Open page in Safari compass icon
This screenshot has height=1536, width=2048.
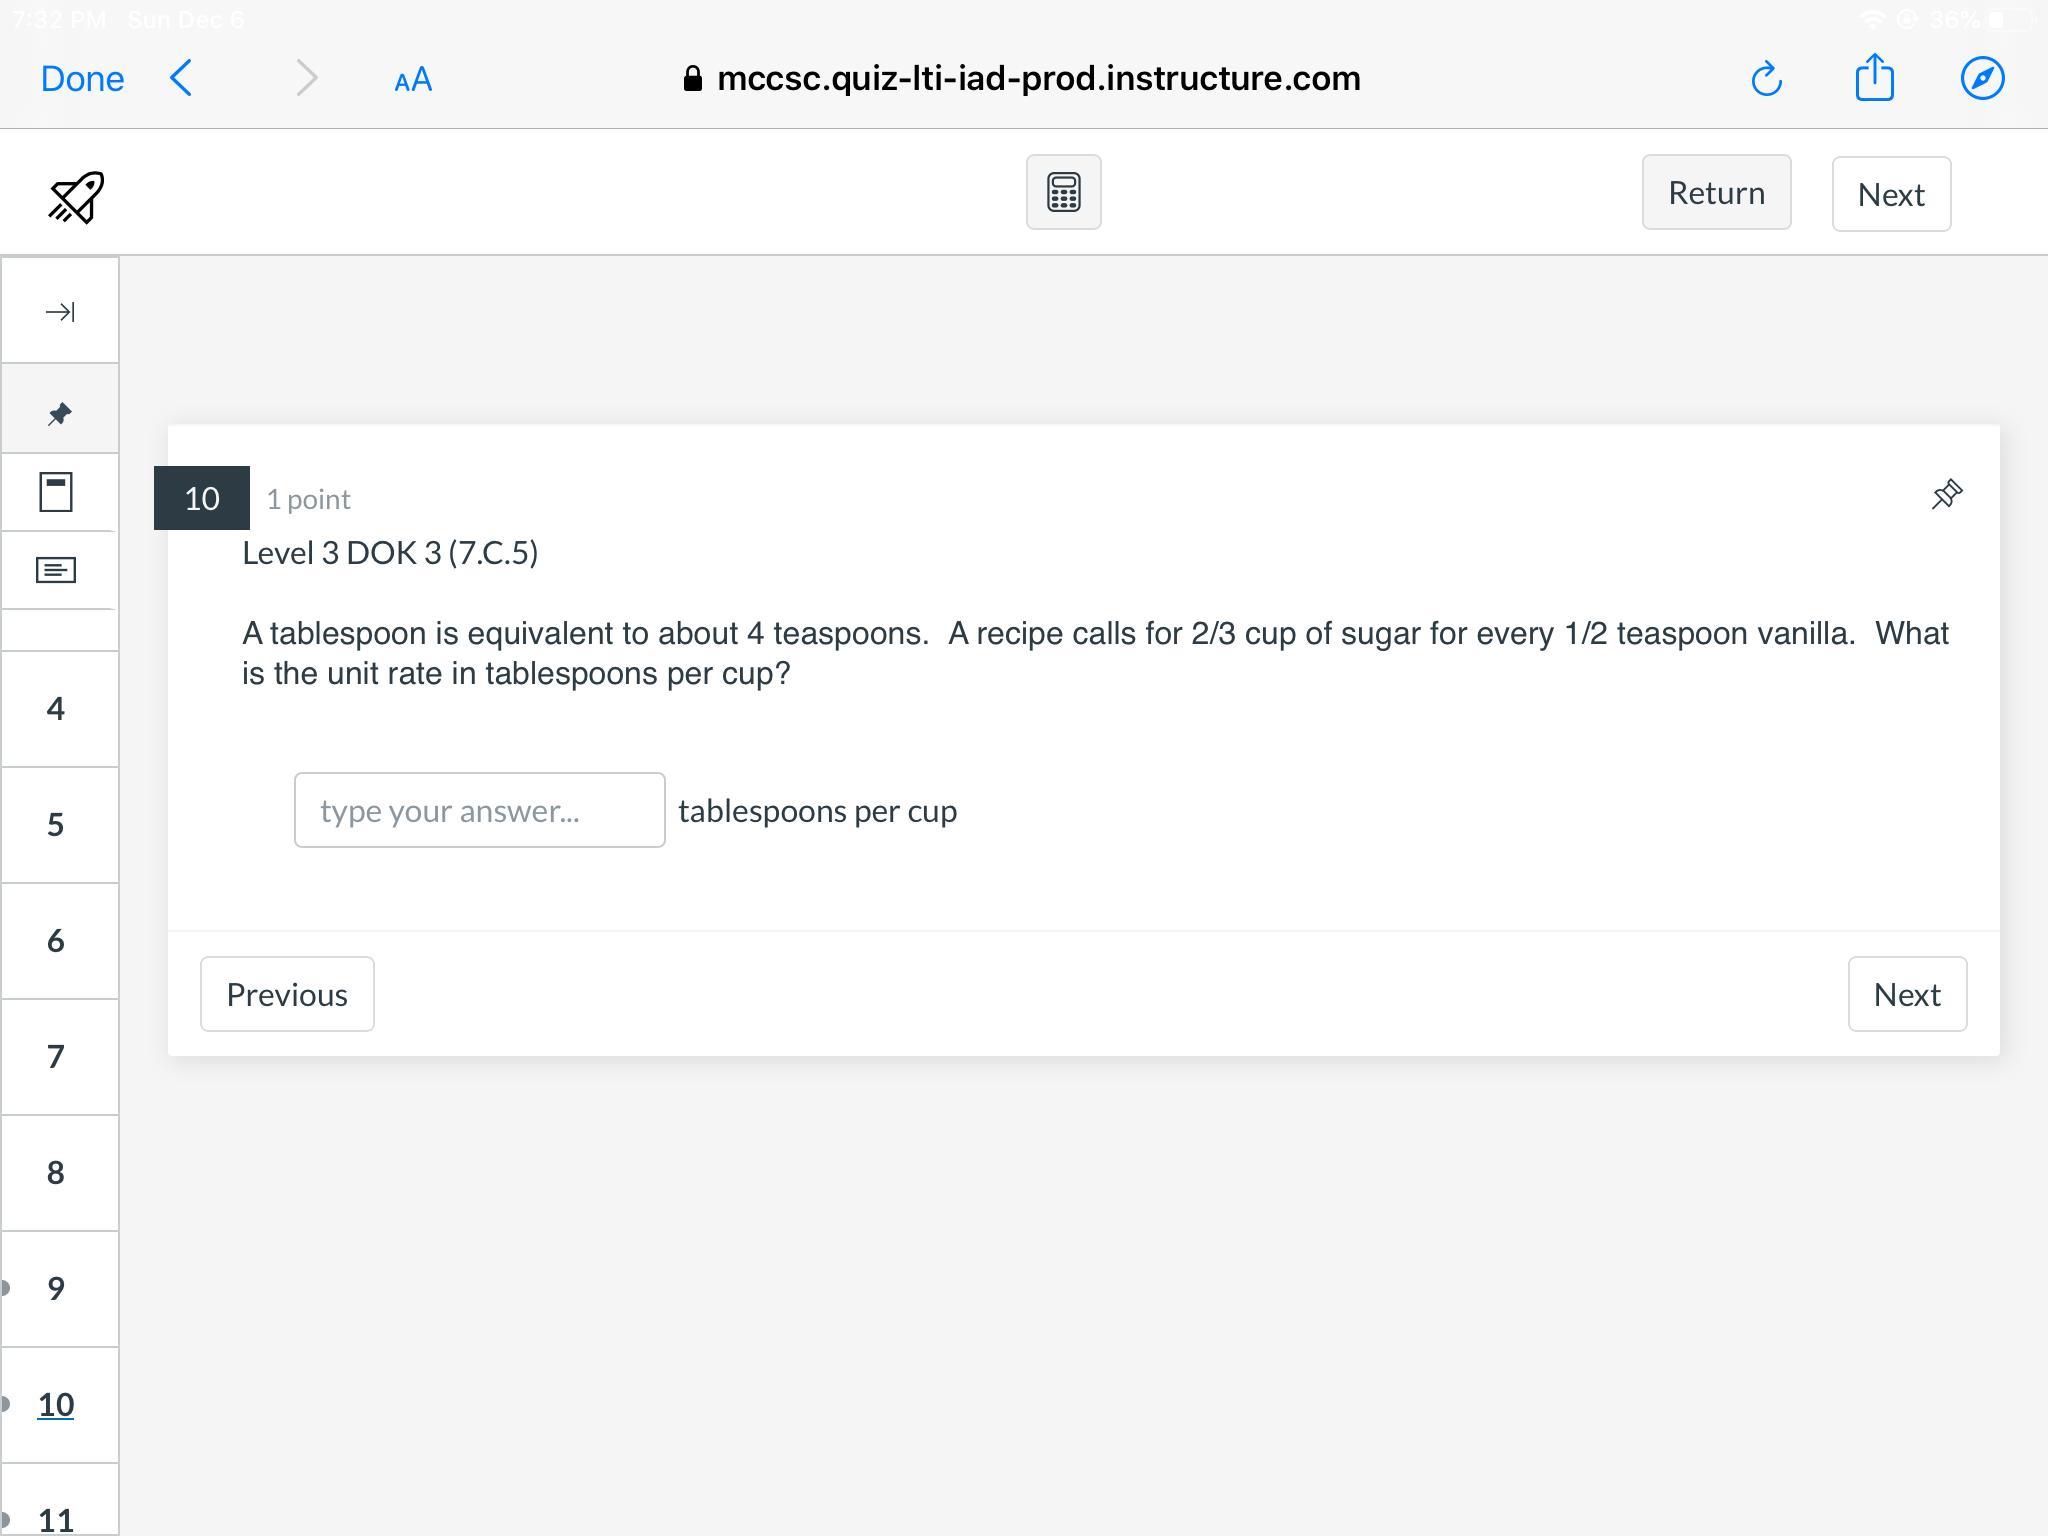point(1982,78)
